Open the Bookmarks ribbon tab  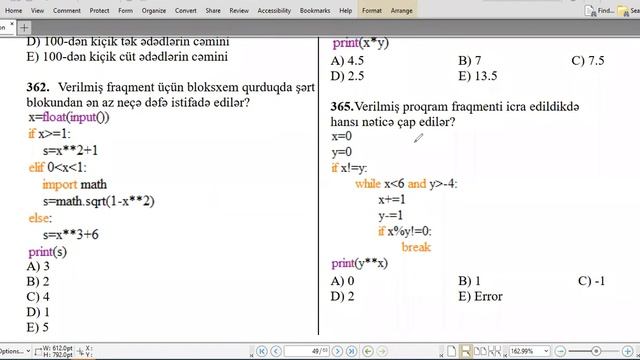(x=315, y=11)
